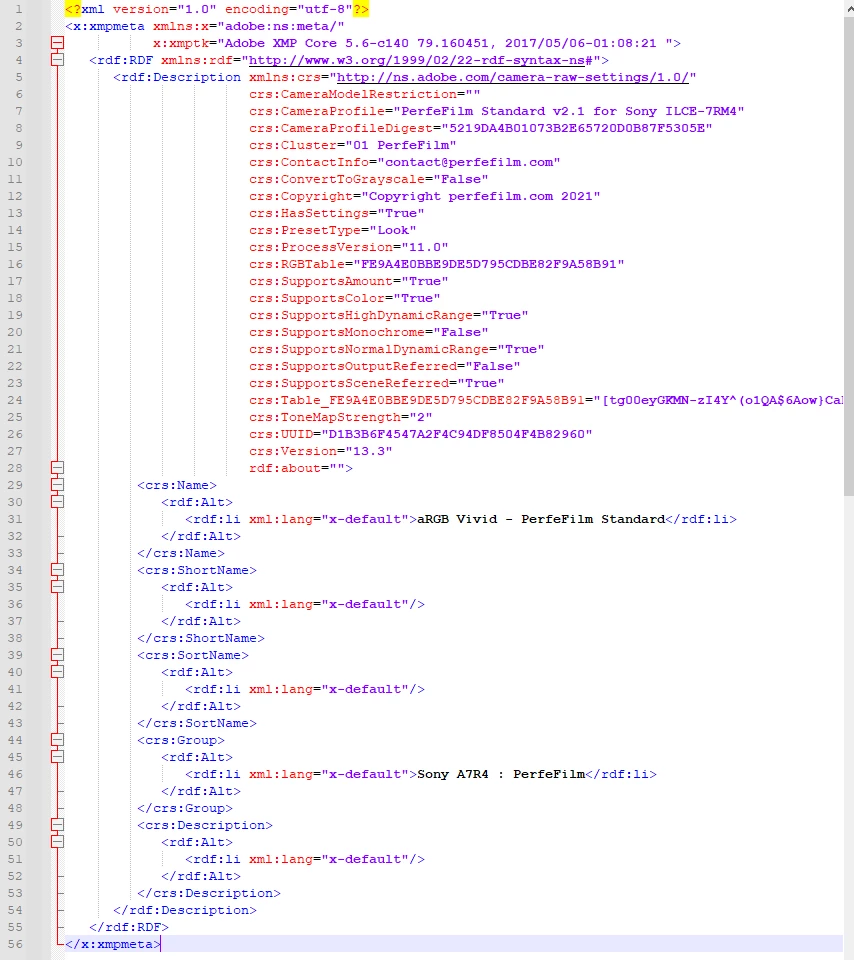Viewport: 854px width, 960px height.
Task: Click the closing </rdf:Description> tag
Action: [185, 910]
